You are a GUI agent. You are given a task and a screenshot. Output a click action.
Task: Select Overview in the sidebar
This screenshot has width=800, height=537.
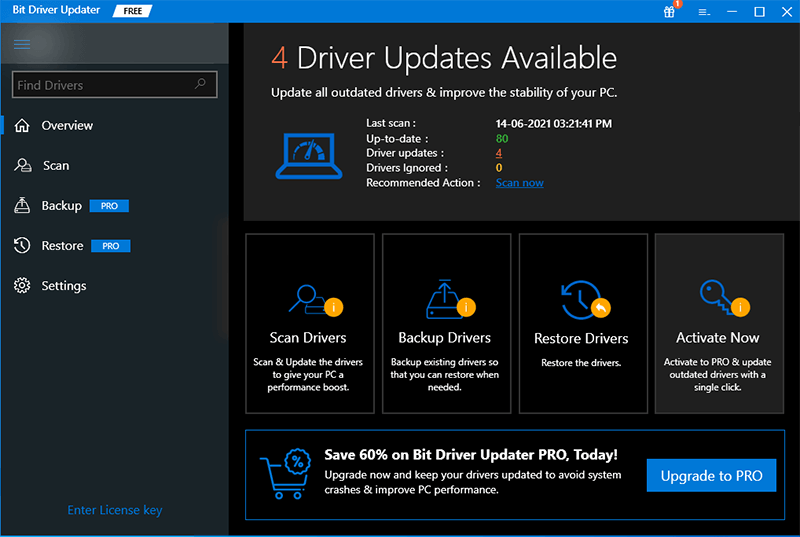[66, 126]
